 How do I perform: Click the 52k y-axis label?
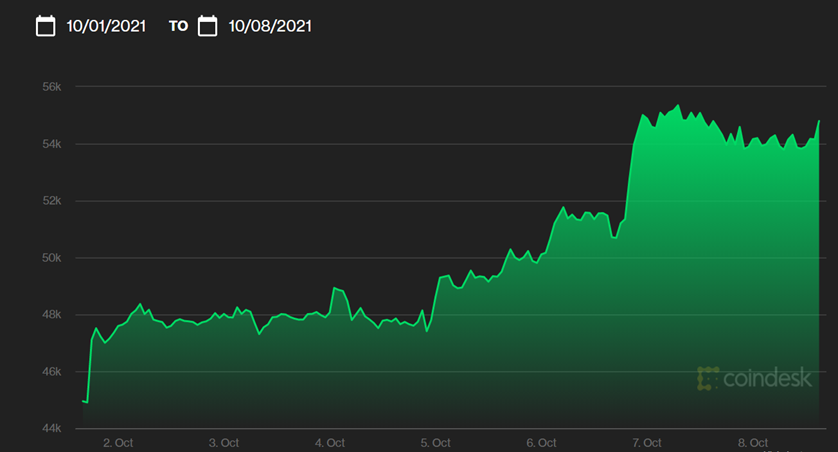pyautogui.click(x=52, y=201)
